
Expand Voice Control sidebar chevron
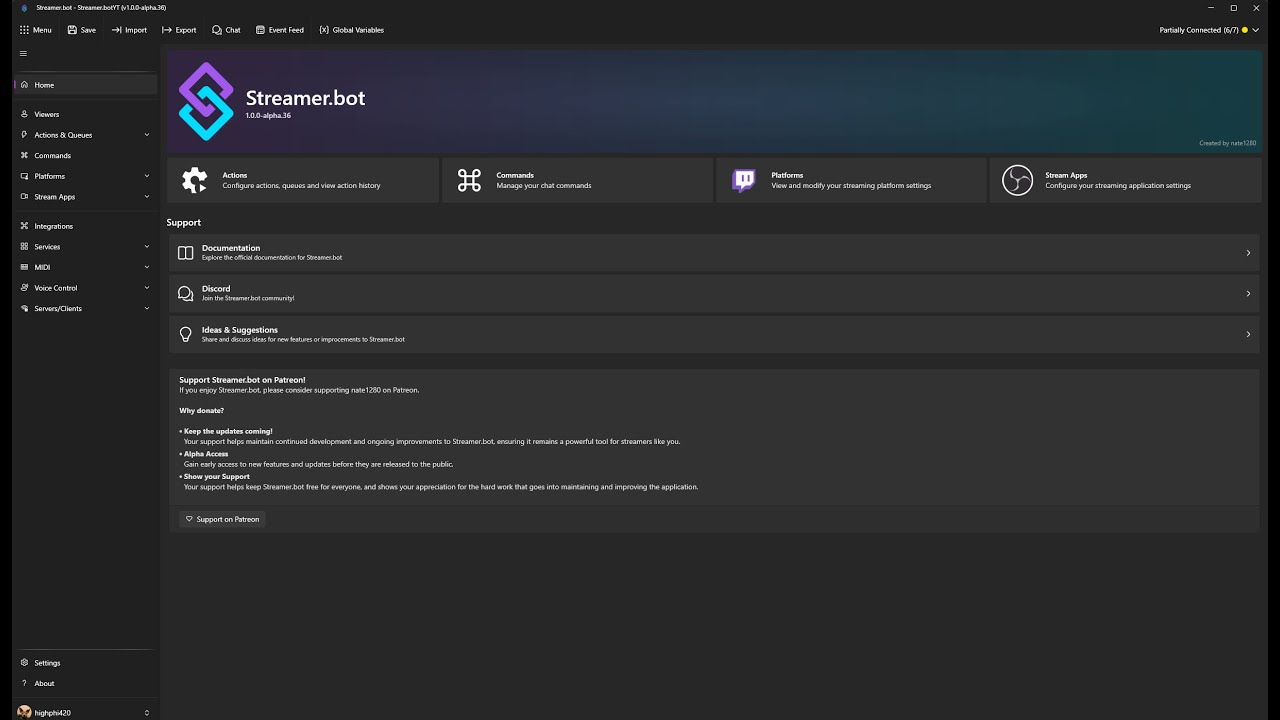pos(147,288)
